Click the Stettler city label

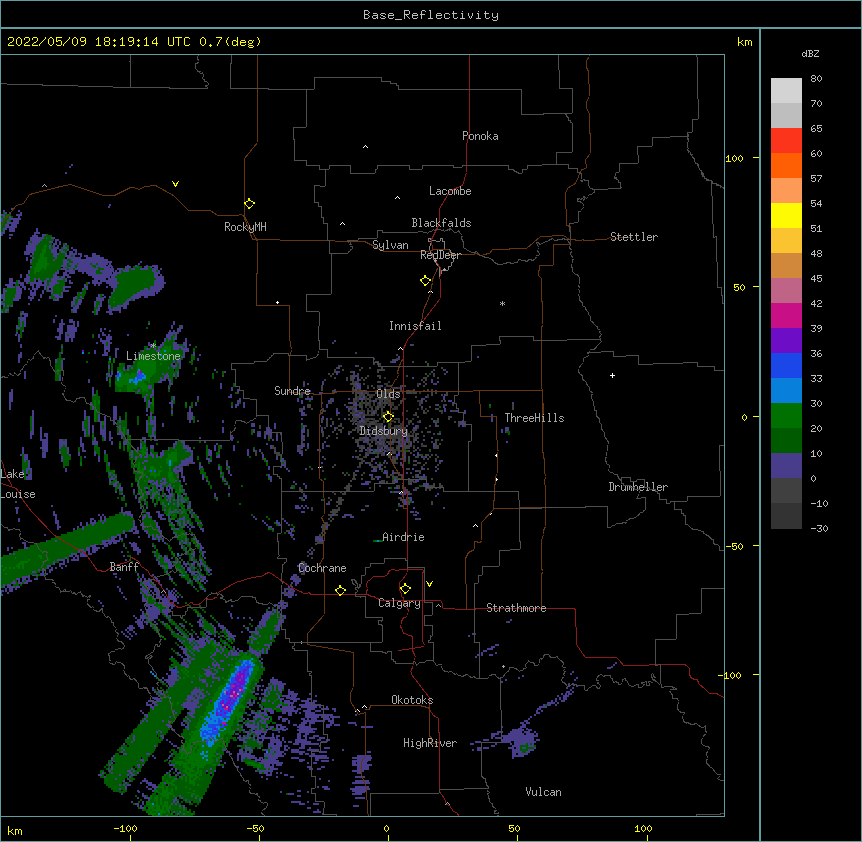coord(634,237)
